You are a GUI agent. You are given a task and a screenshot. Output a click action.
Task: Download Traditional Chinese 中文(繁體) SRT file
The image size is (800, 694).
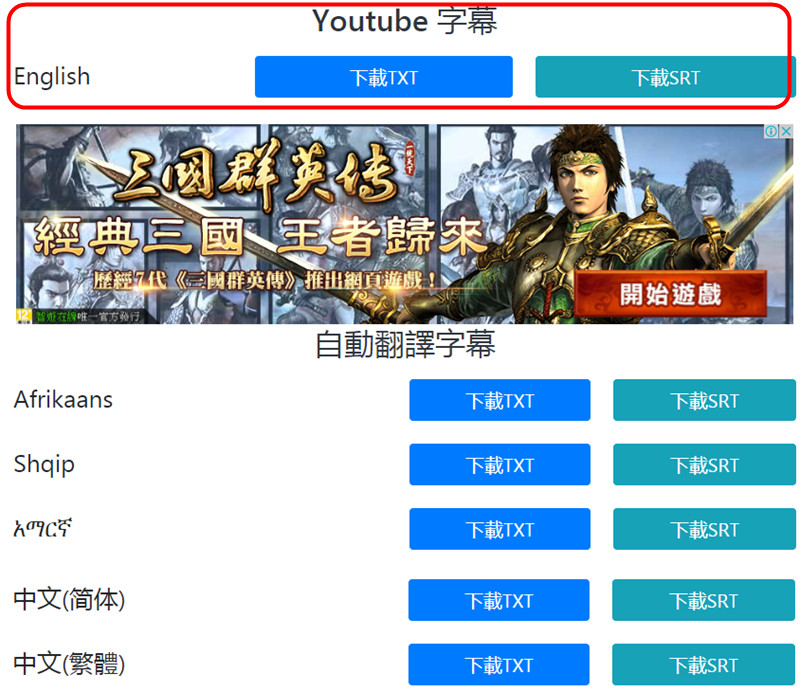[704, 664]
